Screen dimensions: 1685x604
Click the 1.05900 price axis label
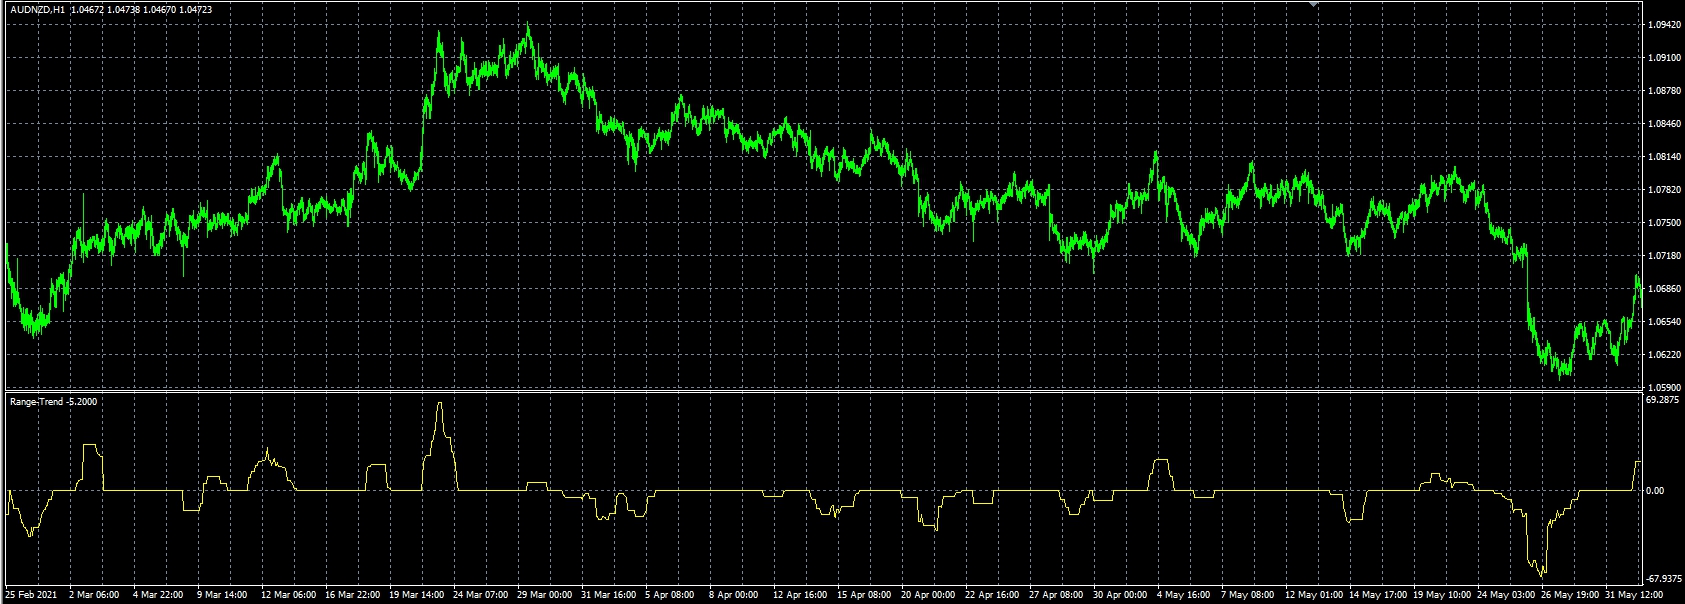[x=1664, y=387]
